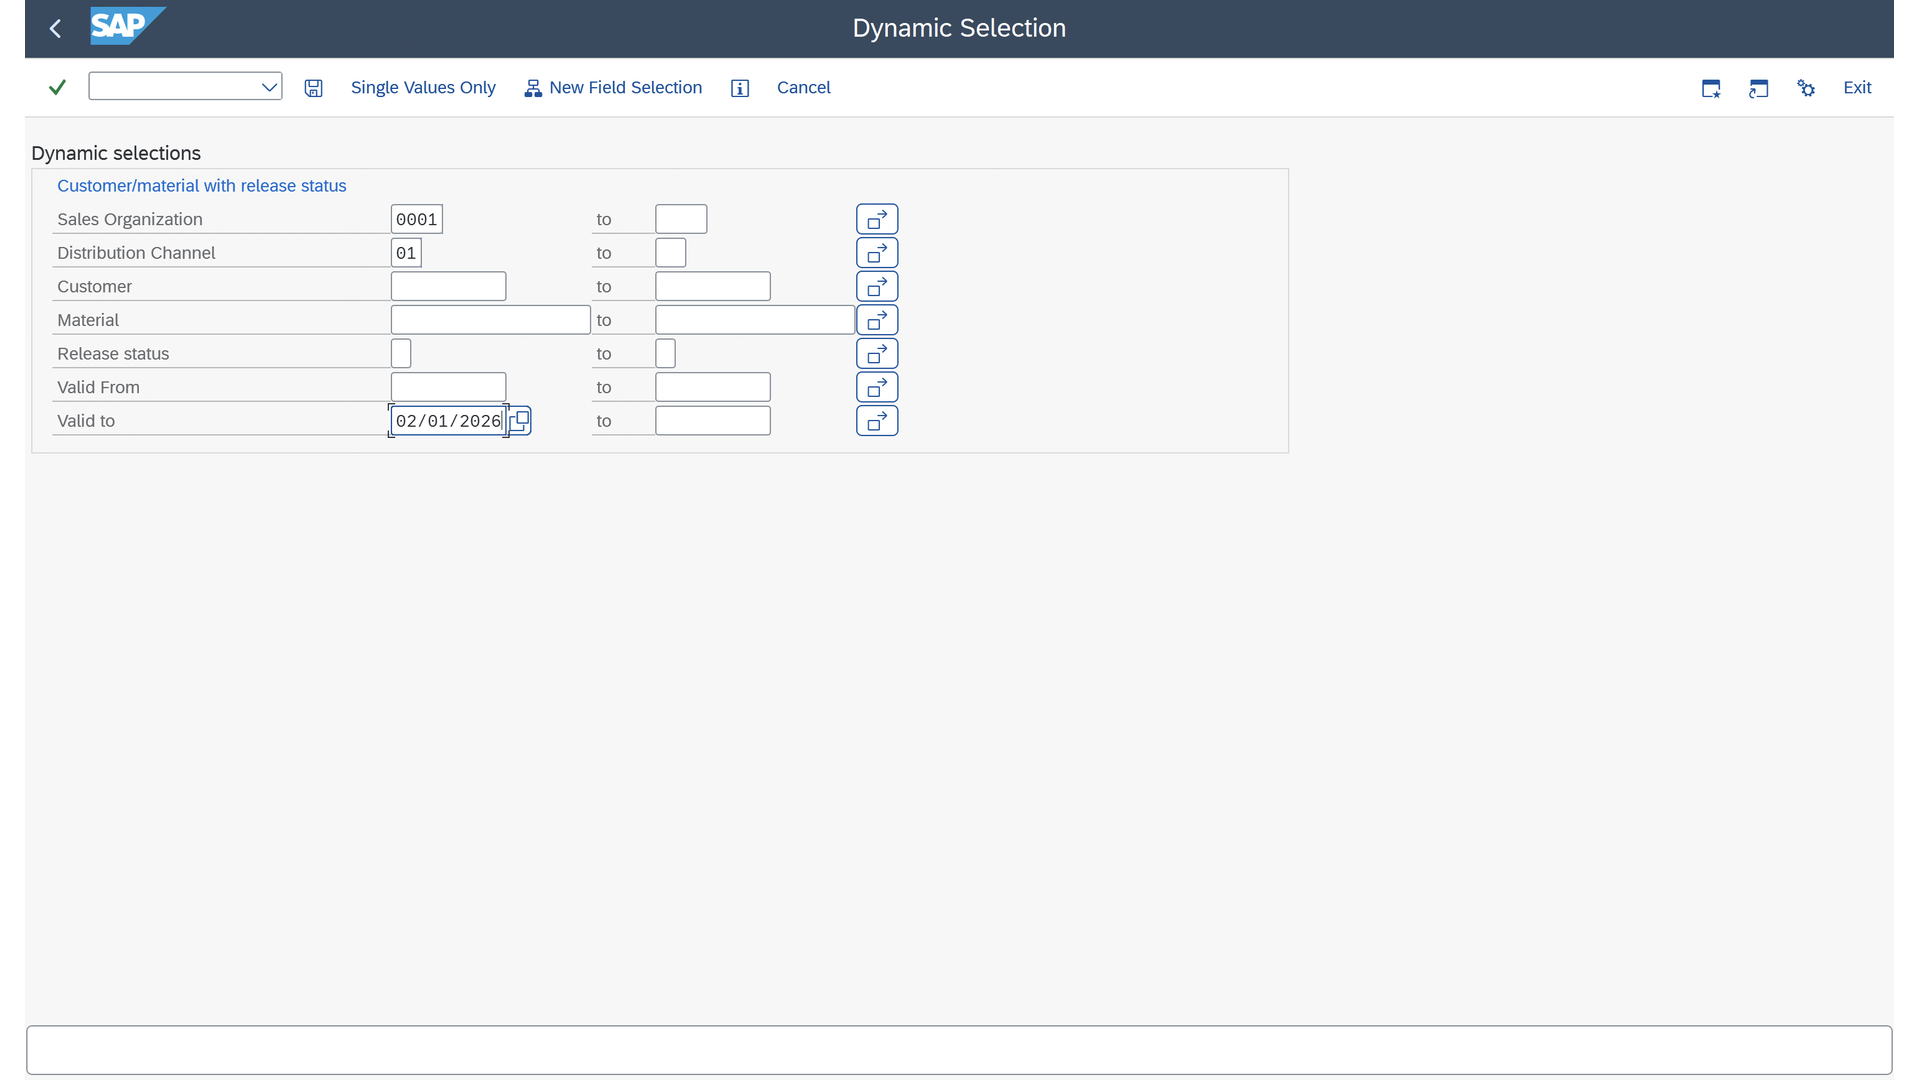Viewport: 1920px width, 1080px height.
Task: Click the SAP logo
Action: click(x=127, y=26)
